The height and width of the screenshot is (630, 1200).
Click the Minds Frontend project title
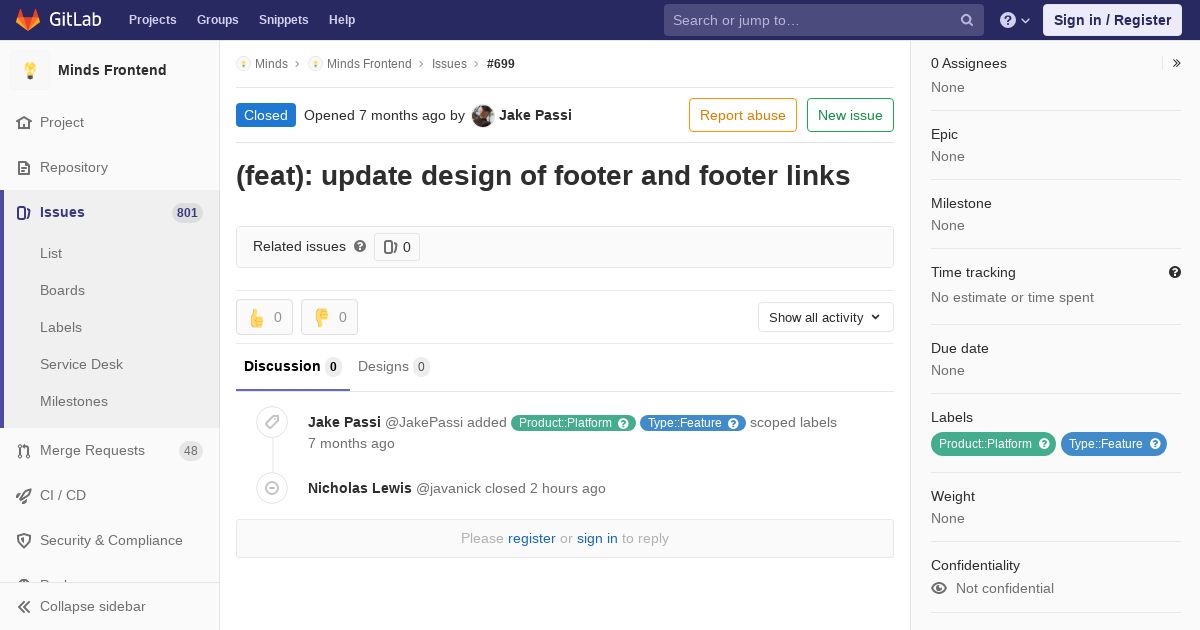[x=112, y=70]
